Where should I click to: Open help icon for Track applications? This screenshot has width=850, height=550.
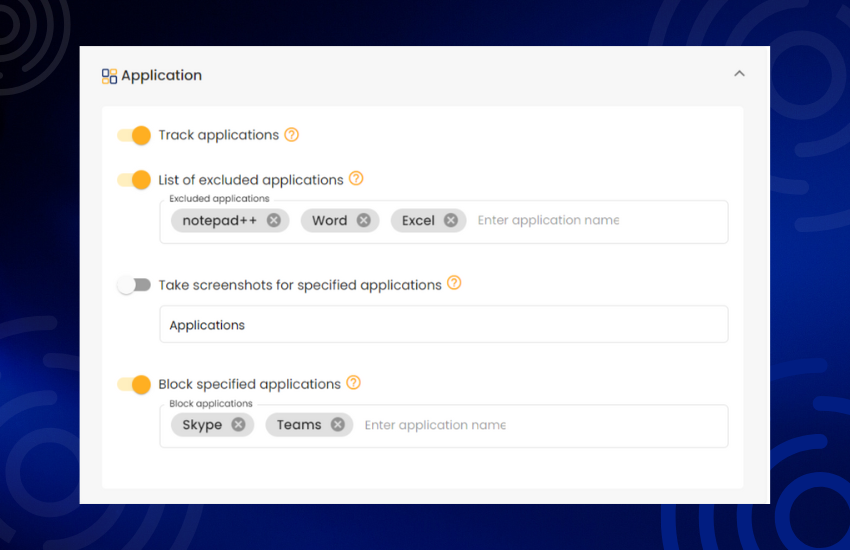tap(292, 134)
